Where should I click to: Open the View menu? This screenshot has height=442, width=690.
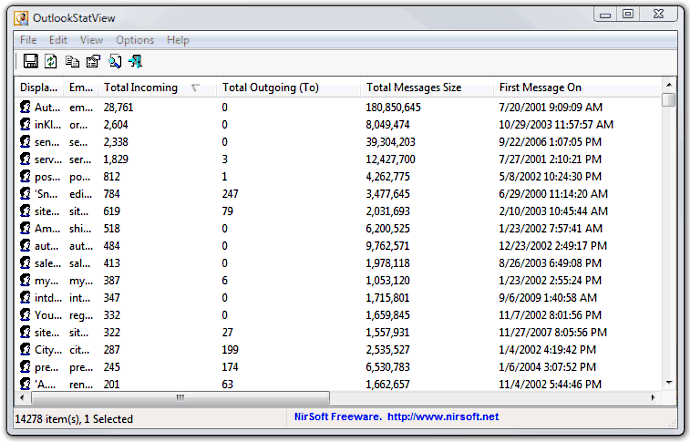coord(91,40)
